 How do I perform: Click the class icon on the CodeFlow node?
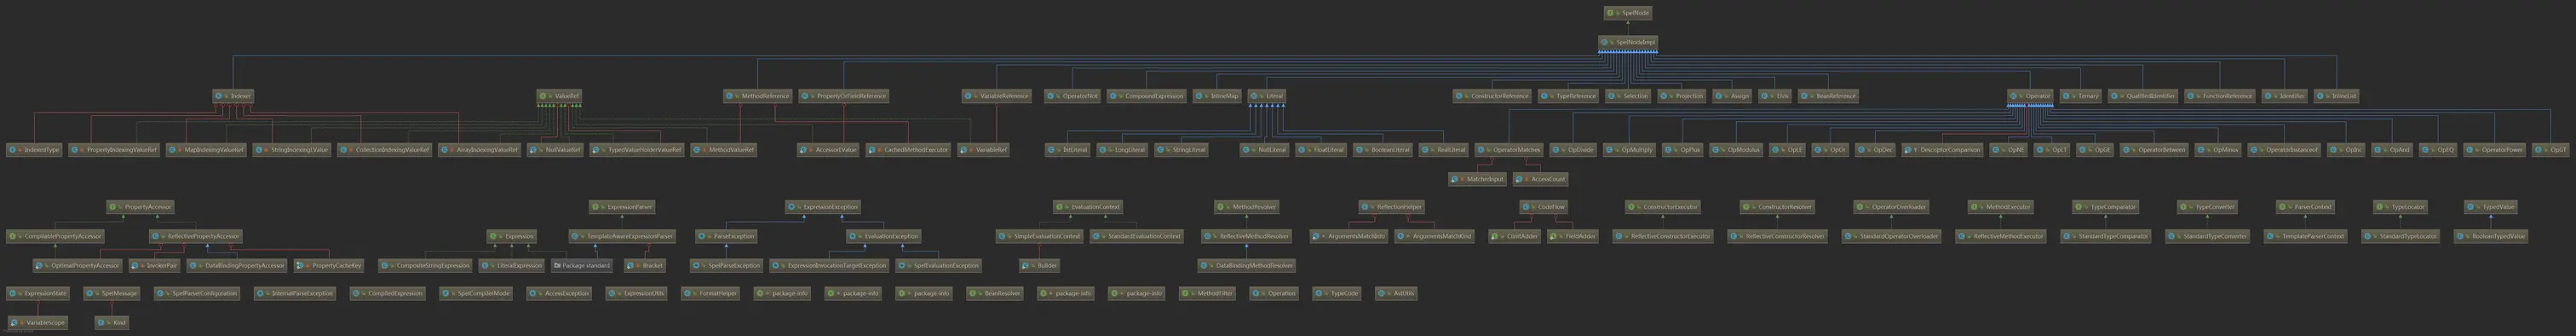tap(1527, 207)
